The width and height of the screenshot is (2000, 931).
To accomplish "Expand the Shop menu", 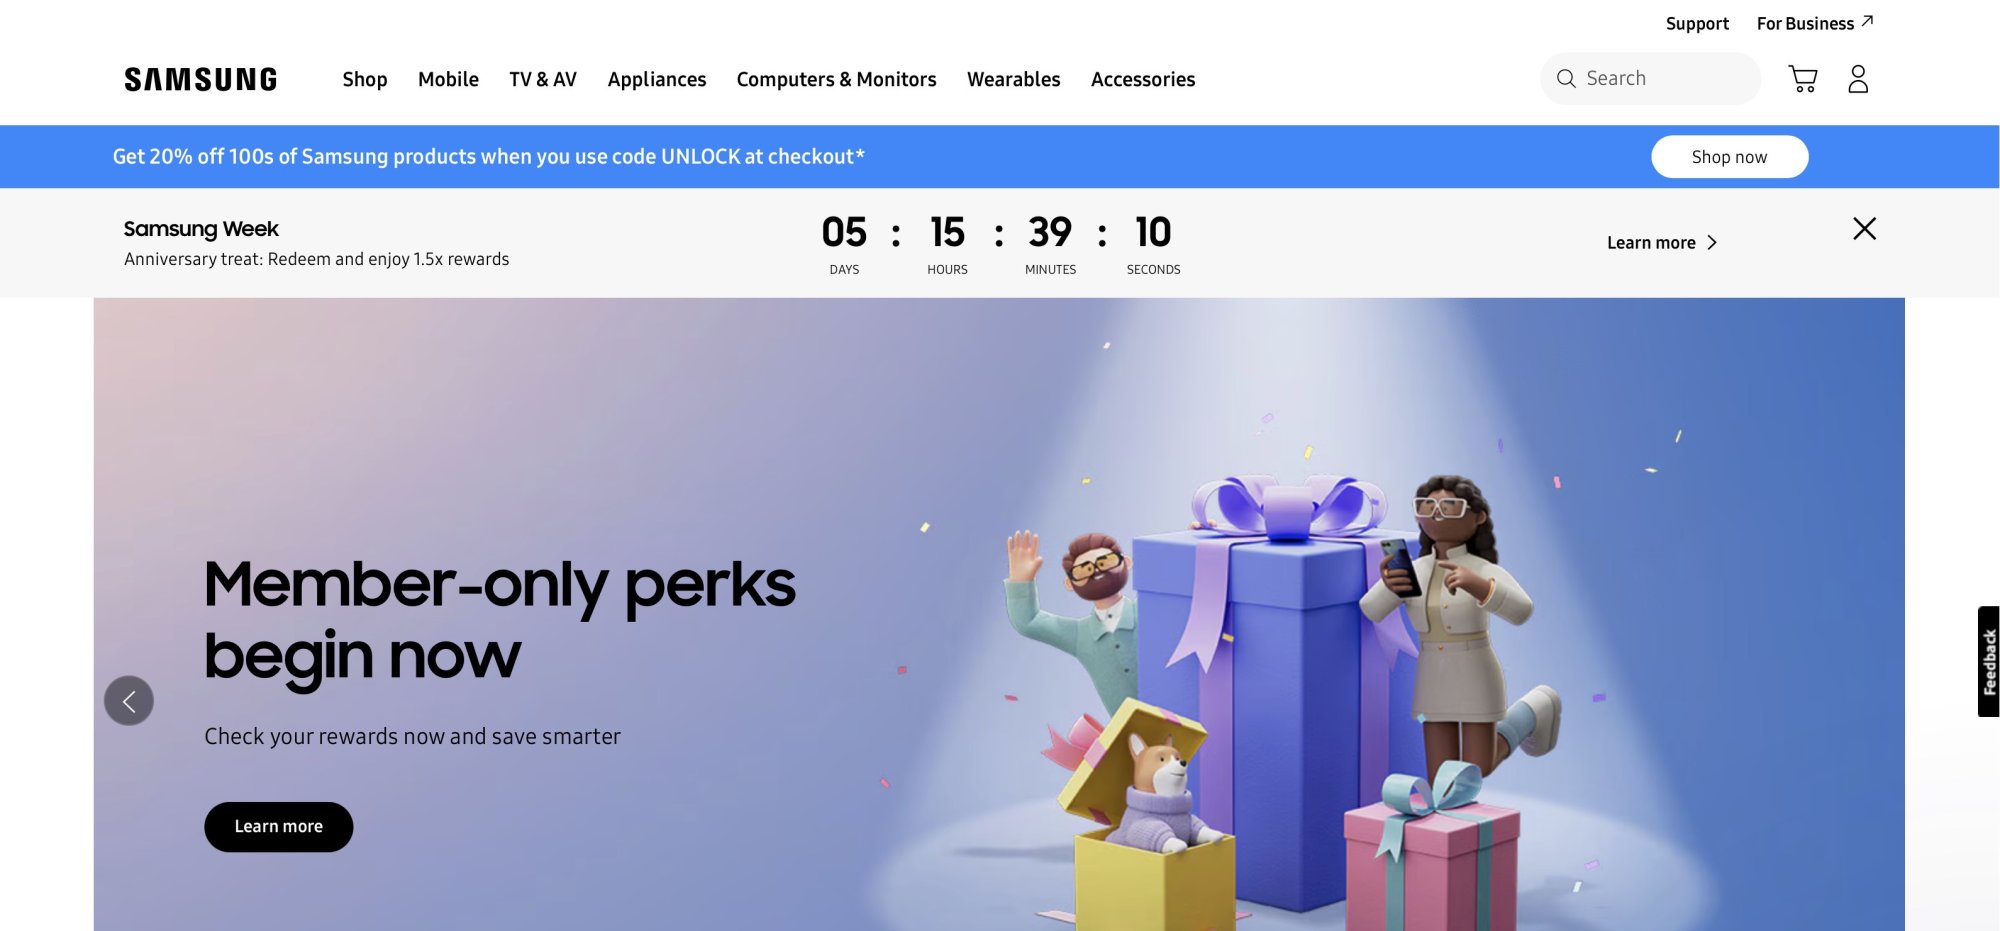I will pyautogui.click(x=365, y=79).
